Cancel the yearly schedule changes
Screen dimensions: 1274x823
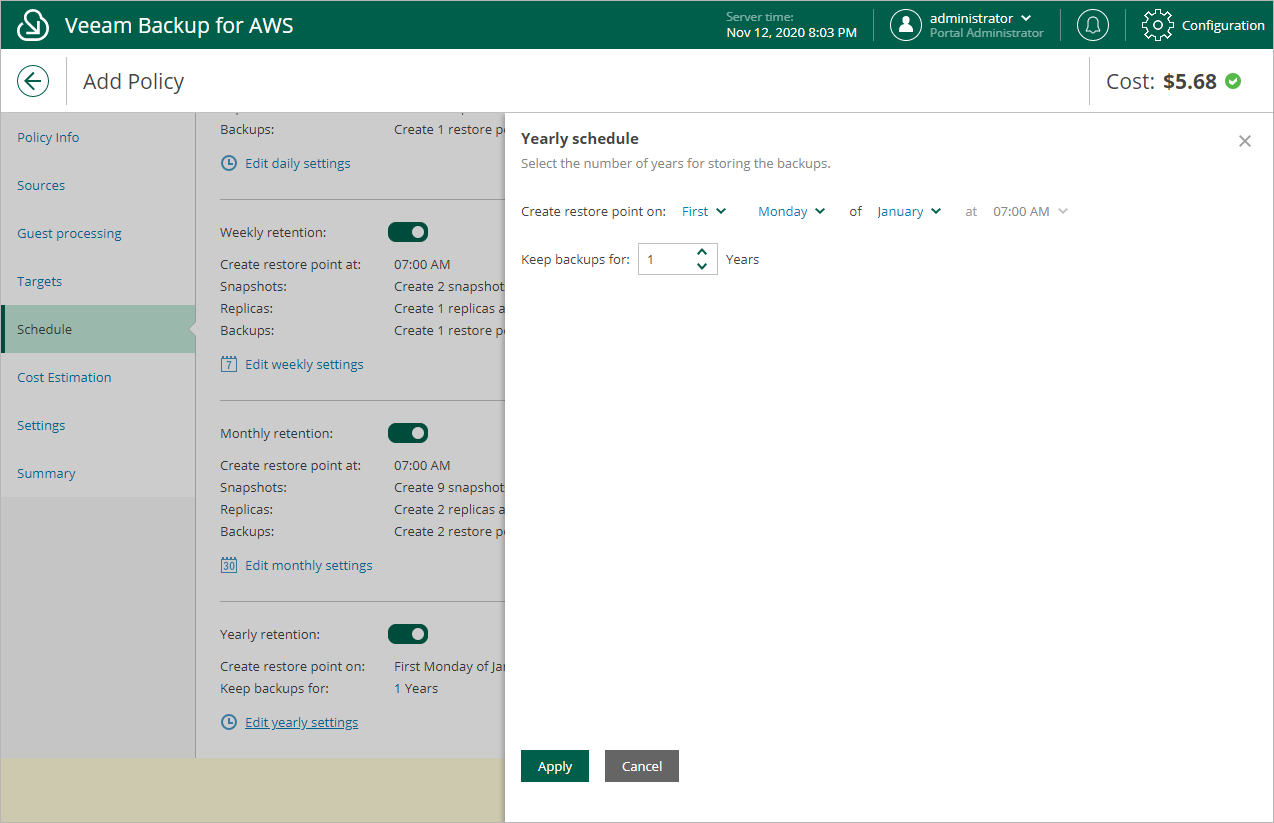pyautogui.click(x=642, y=766)
